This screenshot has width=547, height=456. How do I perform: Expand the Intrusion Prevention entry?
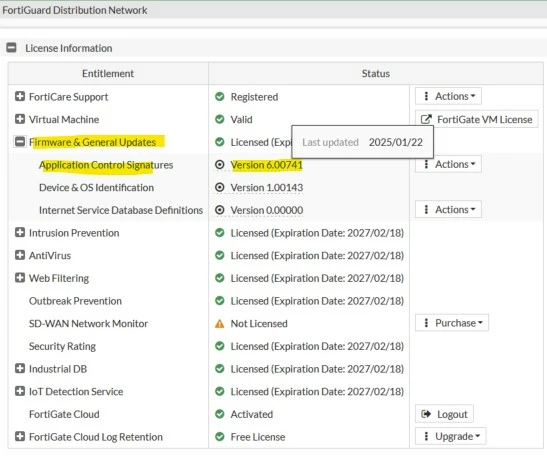click(20, 232)
